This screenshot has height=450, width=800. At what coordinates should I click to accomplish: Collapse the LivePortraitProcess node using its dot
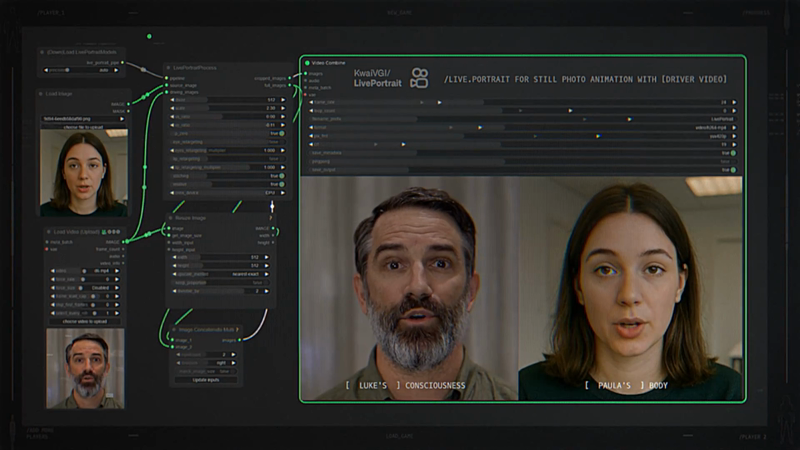[167, 66]
